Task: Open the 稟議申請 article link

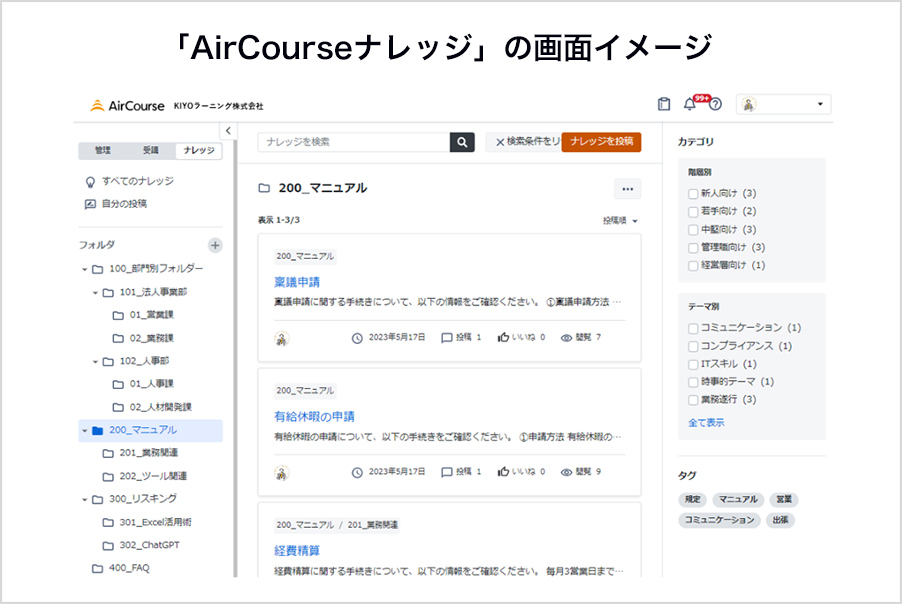Action: (x=297, y=282)
